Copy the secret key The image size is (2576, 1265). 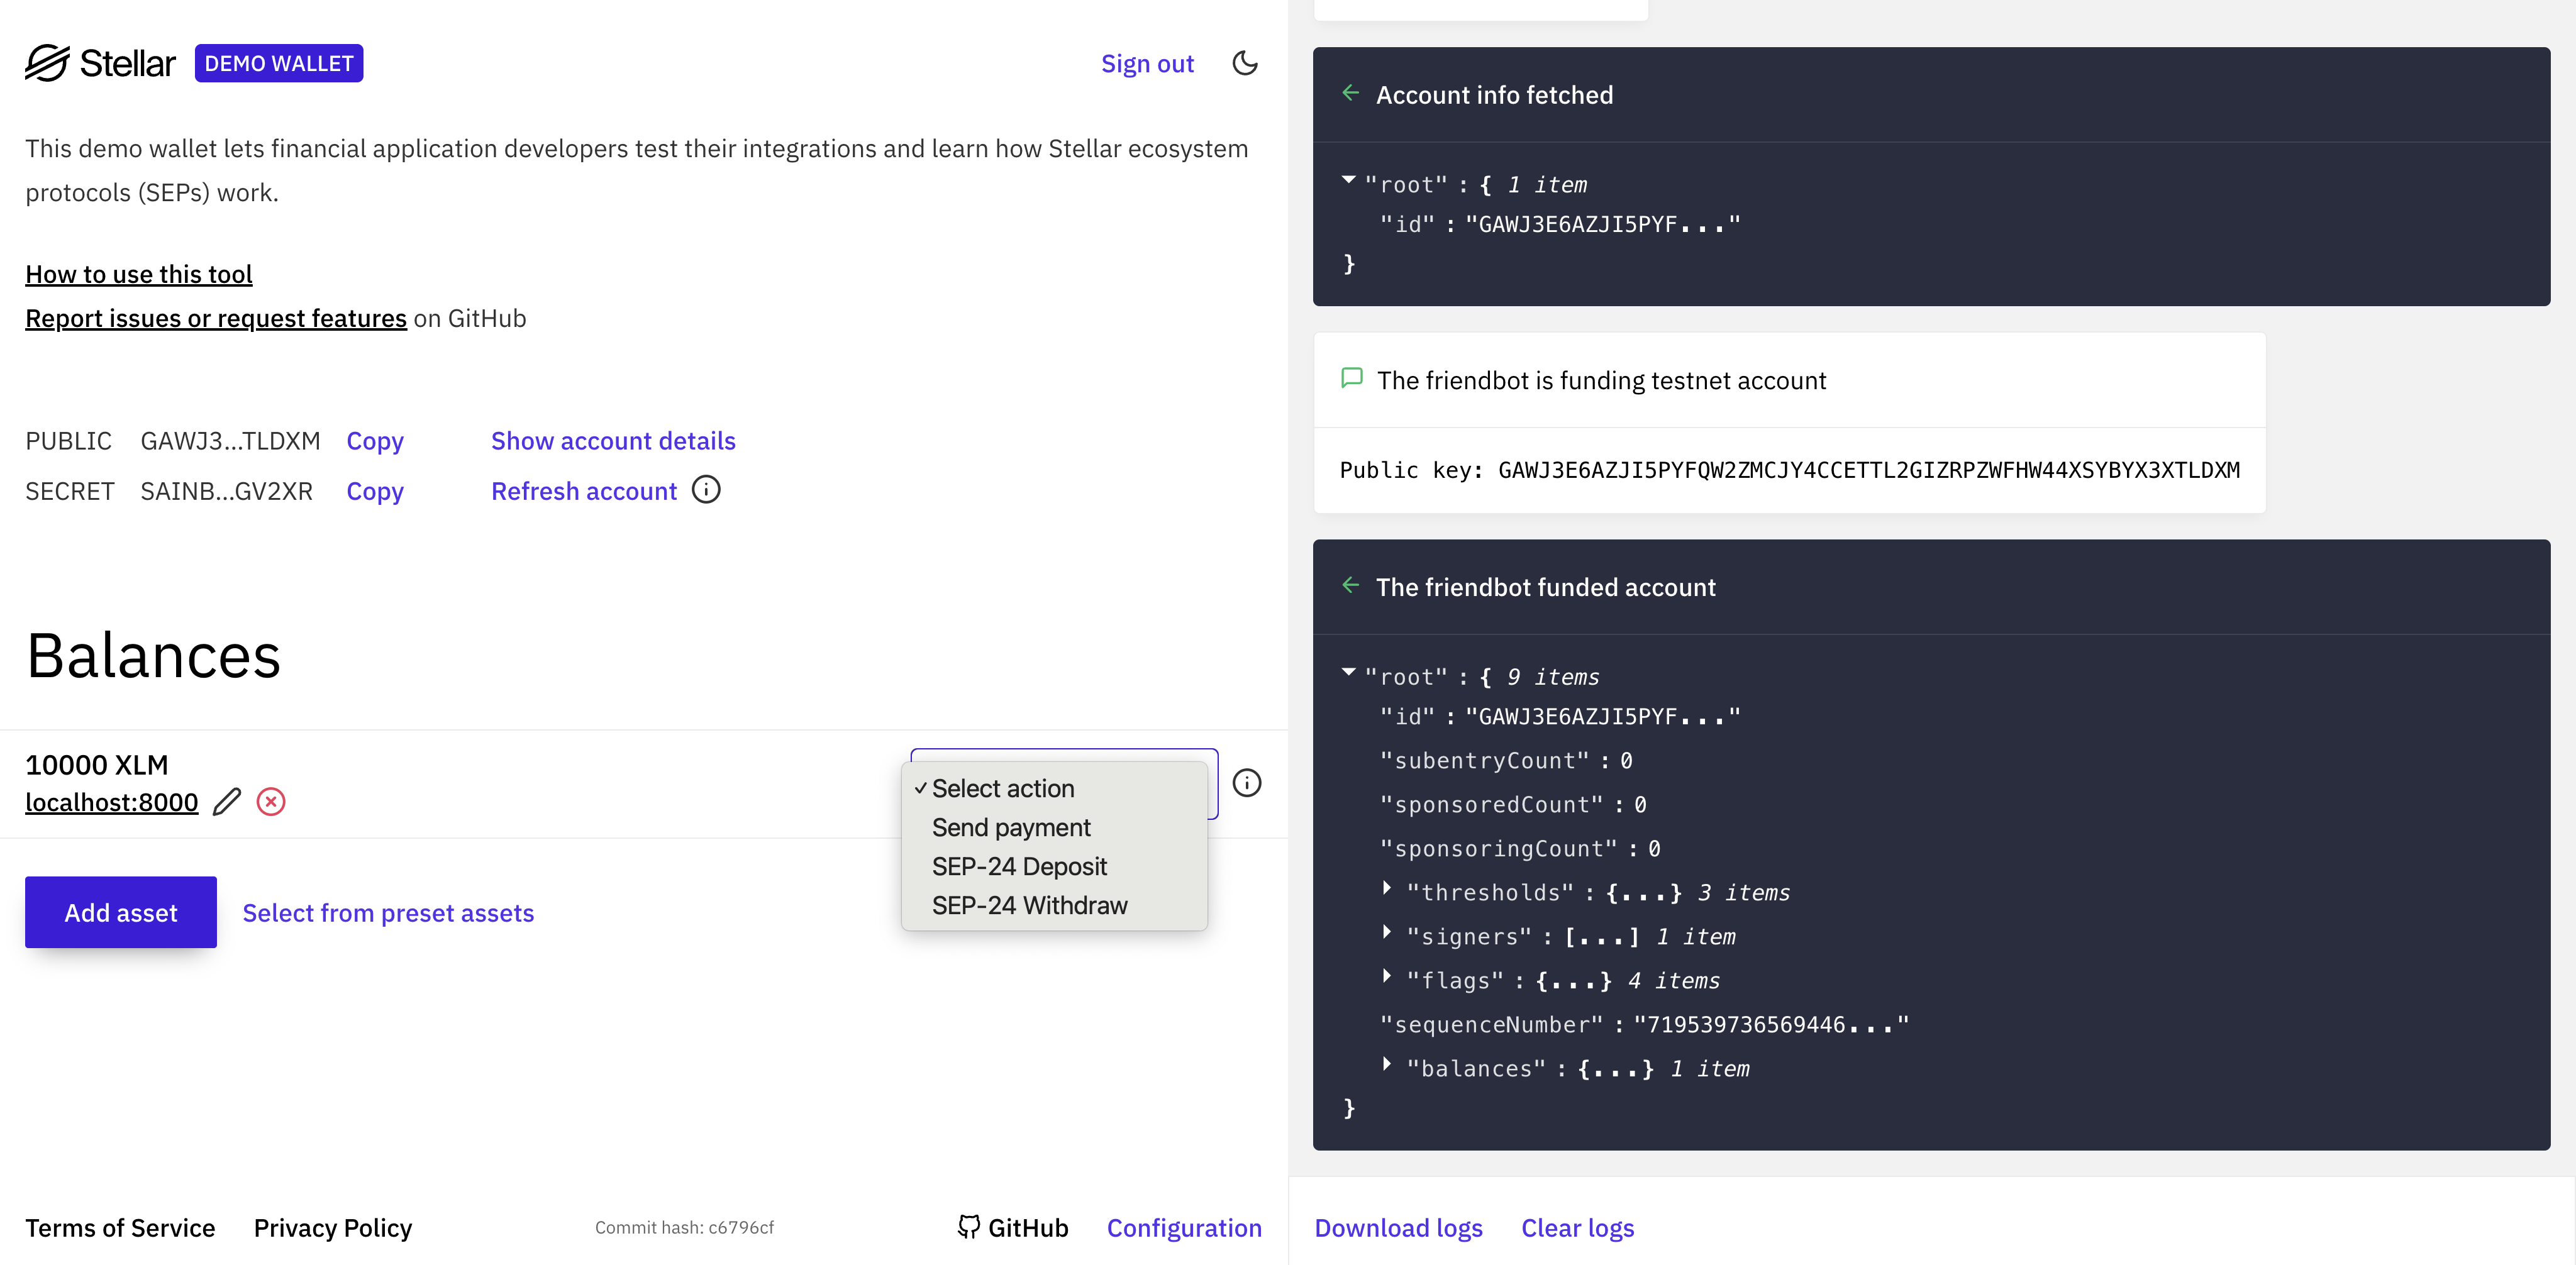[x=375, y=491]
